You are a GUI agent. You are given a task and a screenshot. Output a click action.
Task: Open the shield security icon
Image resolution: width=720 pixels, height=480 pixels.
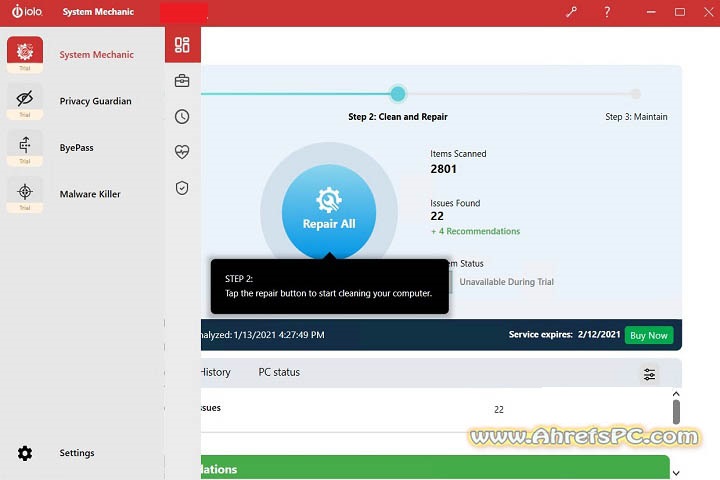182,187
